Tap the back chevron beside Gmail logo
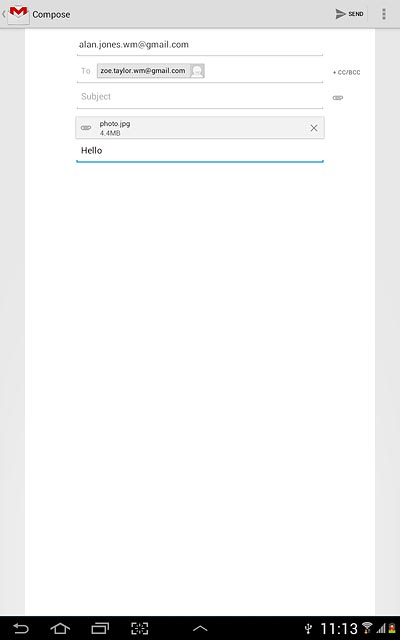Screen dimensions: 400x640 pos(4,14)
